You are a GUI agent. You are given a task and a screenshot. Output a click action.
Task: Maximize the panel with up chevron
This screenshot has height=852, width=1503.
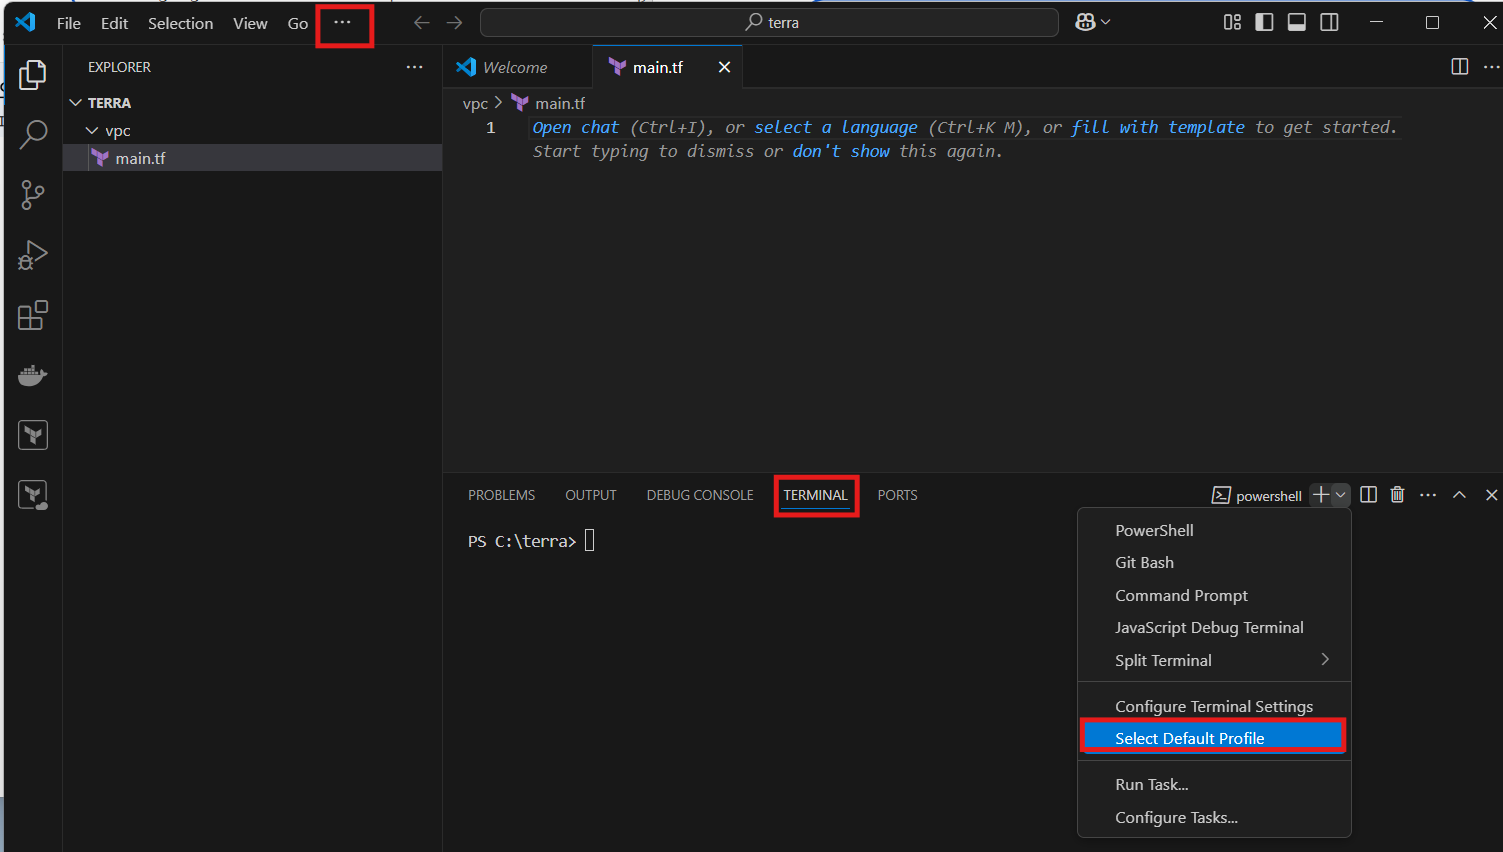click(1460, 495)
